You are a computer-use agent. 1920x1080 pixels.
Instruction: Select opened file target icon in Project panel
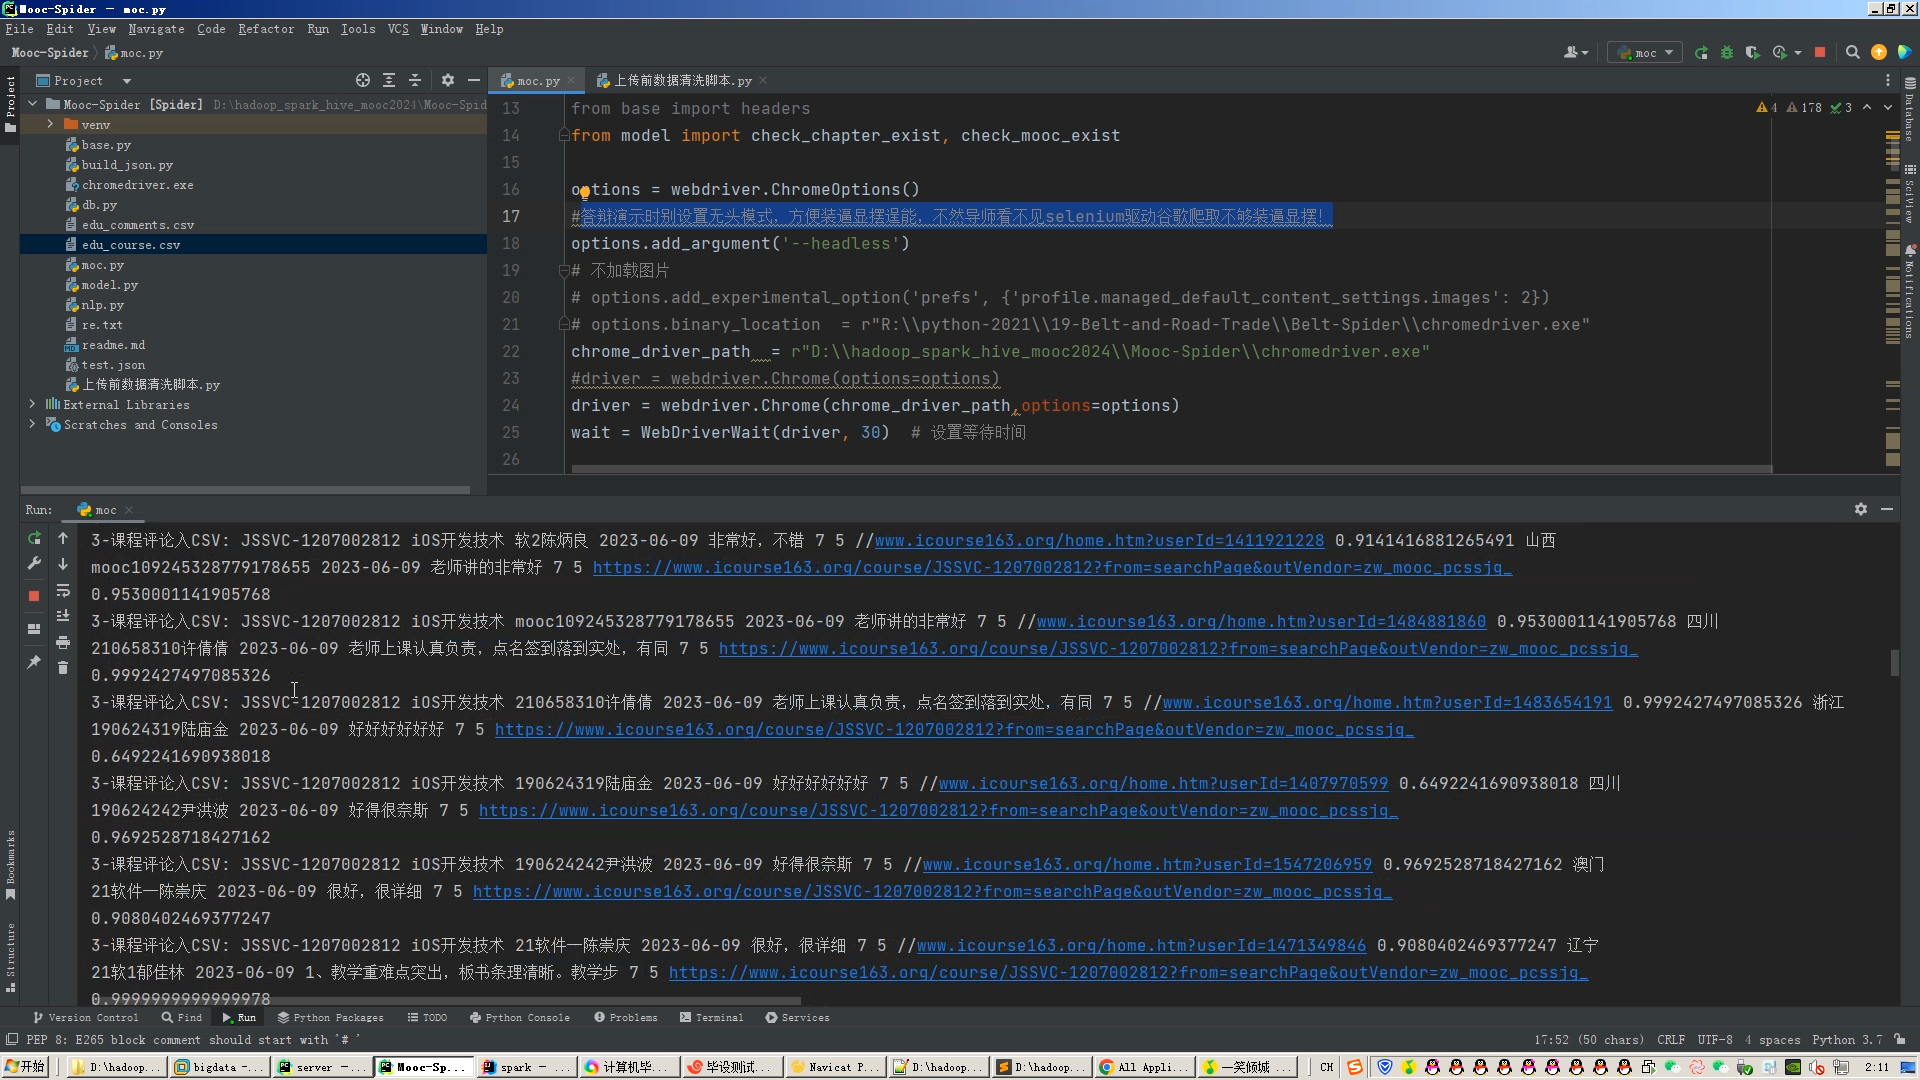point(363,80)
